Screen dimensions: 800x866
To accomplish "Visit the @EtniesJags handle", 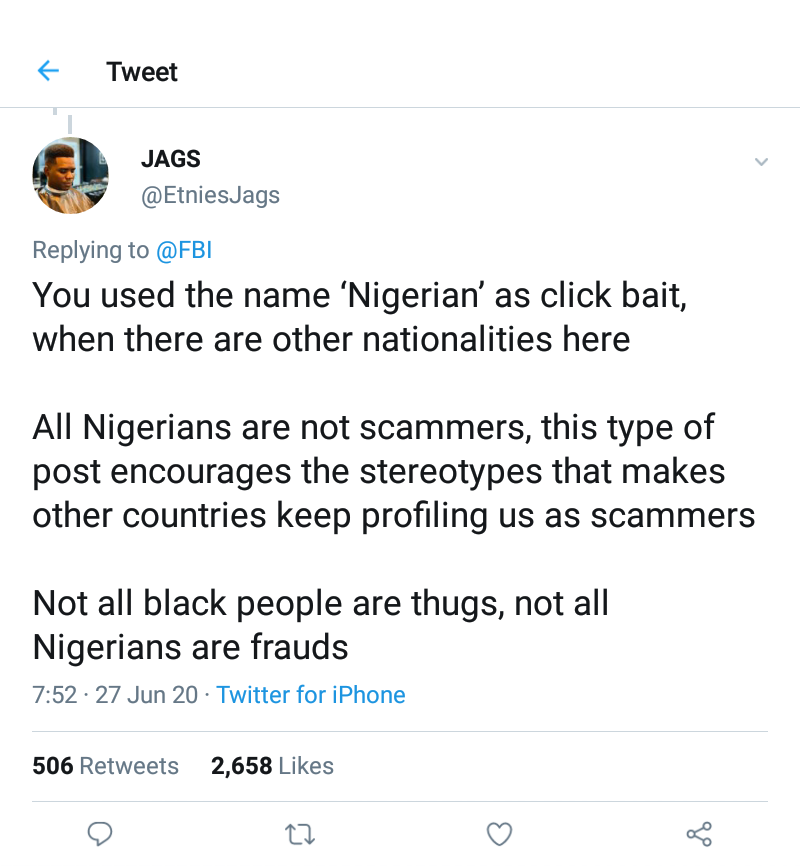I will (x=210, y=195).
